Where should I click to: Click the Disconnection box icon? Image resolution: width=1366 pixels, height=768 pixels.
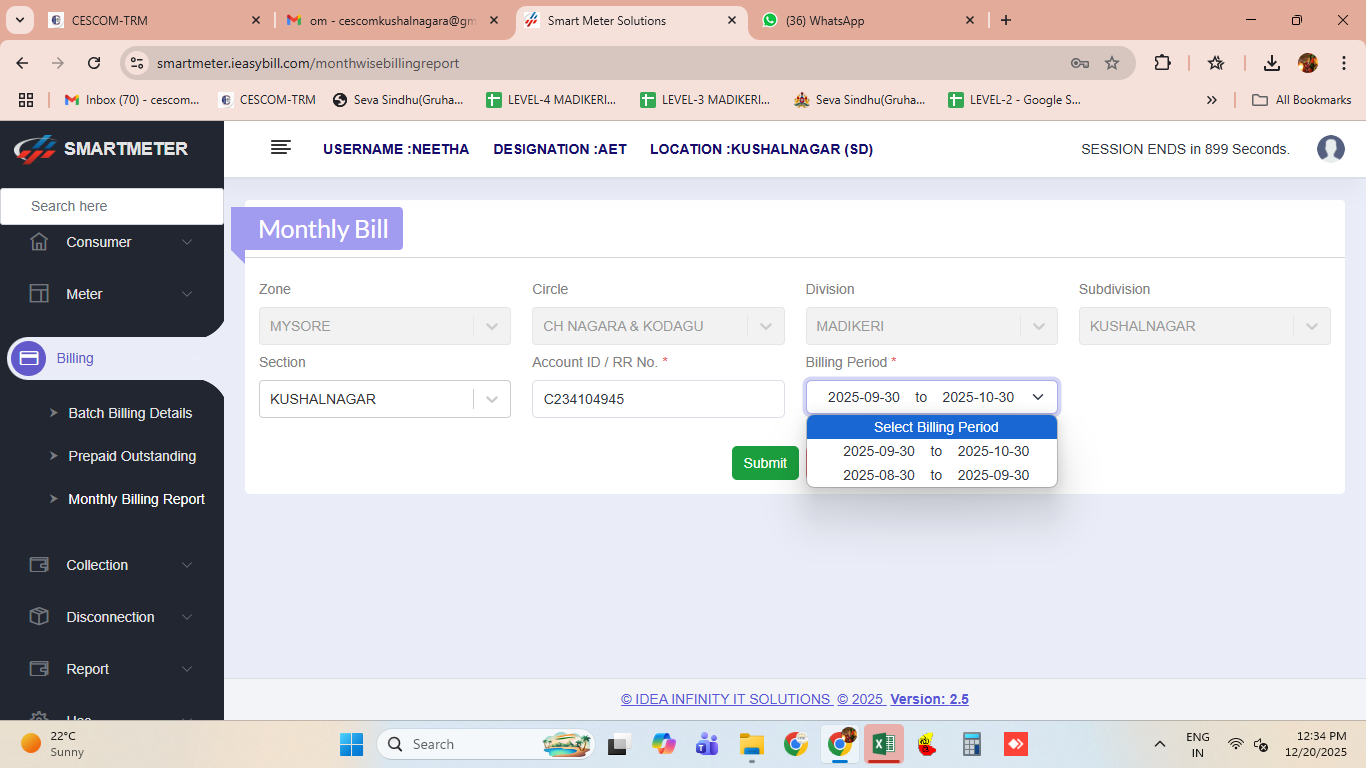pyautogui.click(x=39, y=617)
